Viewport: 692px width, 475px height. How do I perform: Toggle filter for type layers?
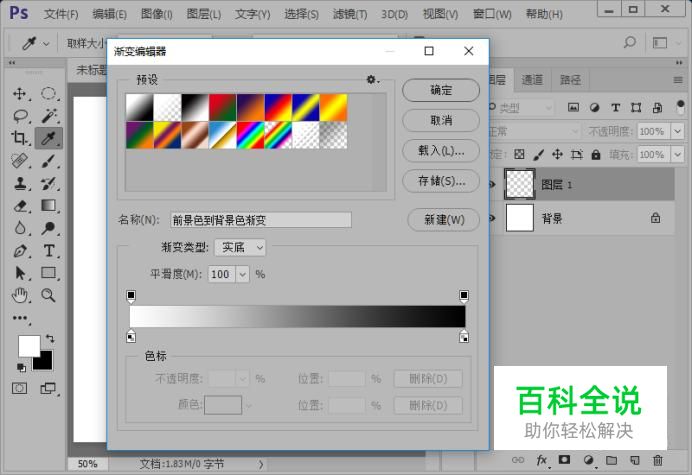pyautogui.click(x=615, y=107)
